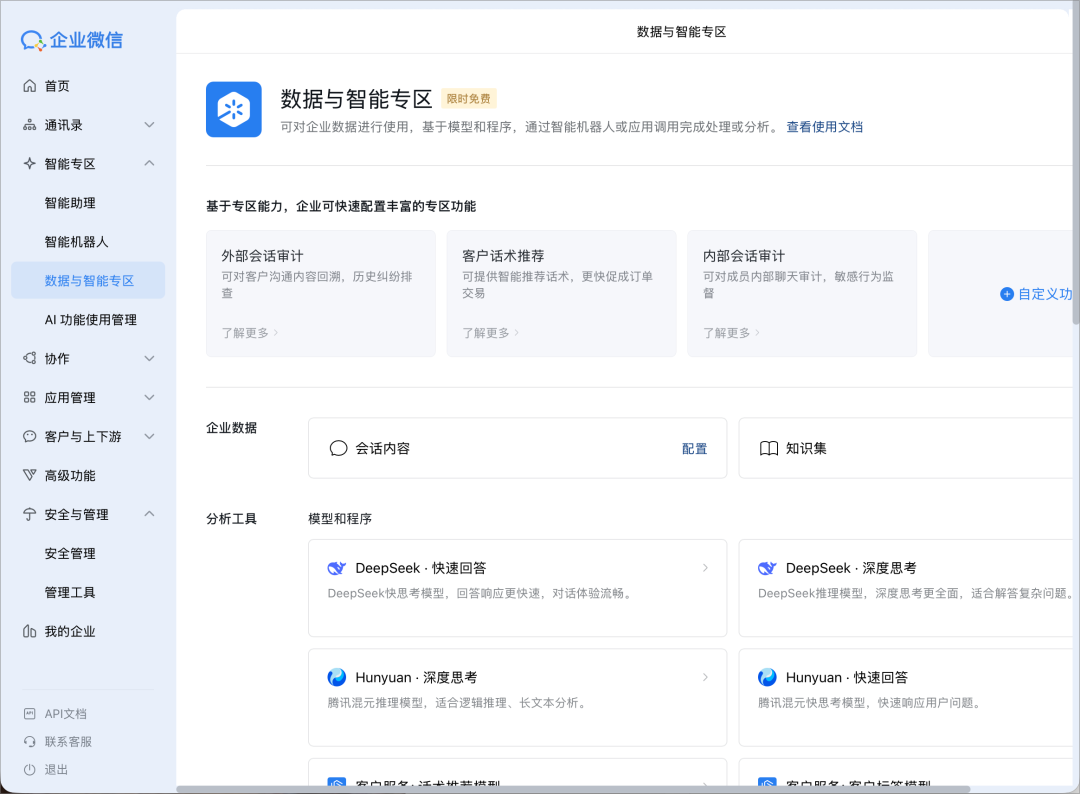Open the 查看使用文档 link
This screenshot has height=794, width=1080.
coord(824,127)
